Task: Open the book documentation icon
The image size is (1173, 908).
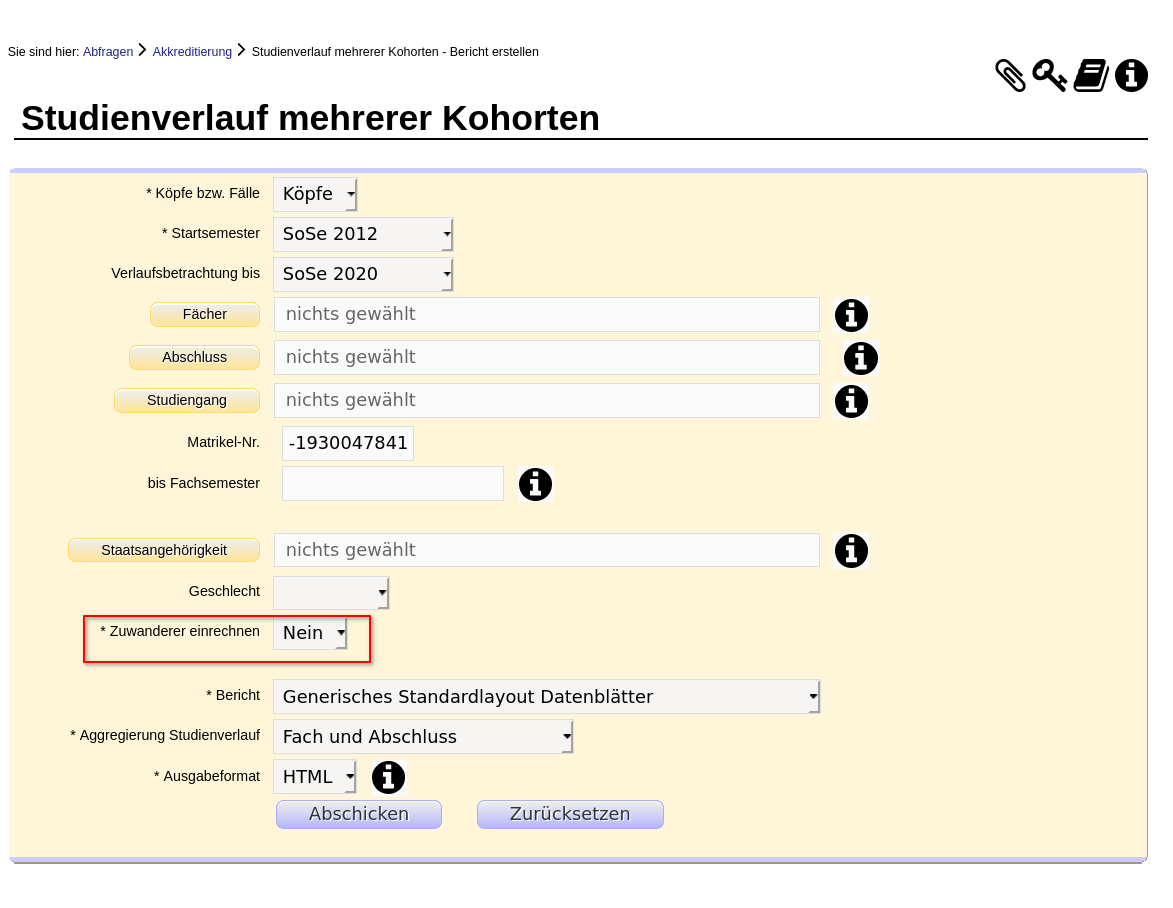Action: click(x=1091, y=76)
